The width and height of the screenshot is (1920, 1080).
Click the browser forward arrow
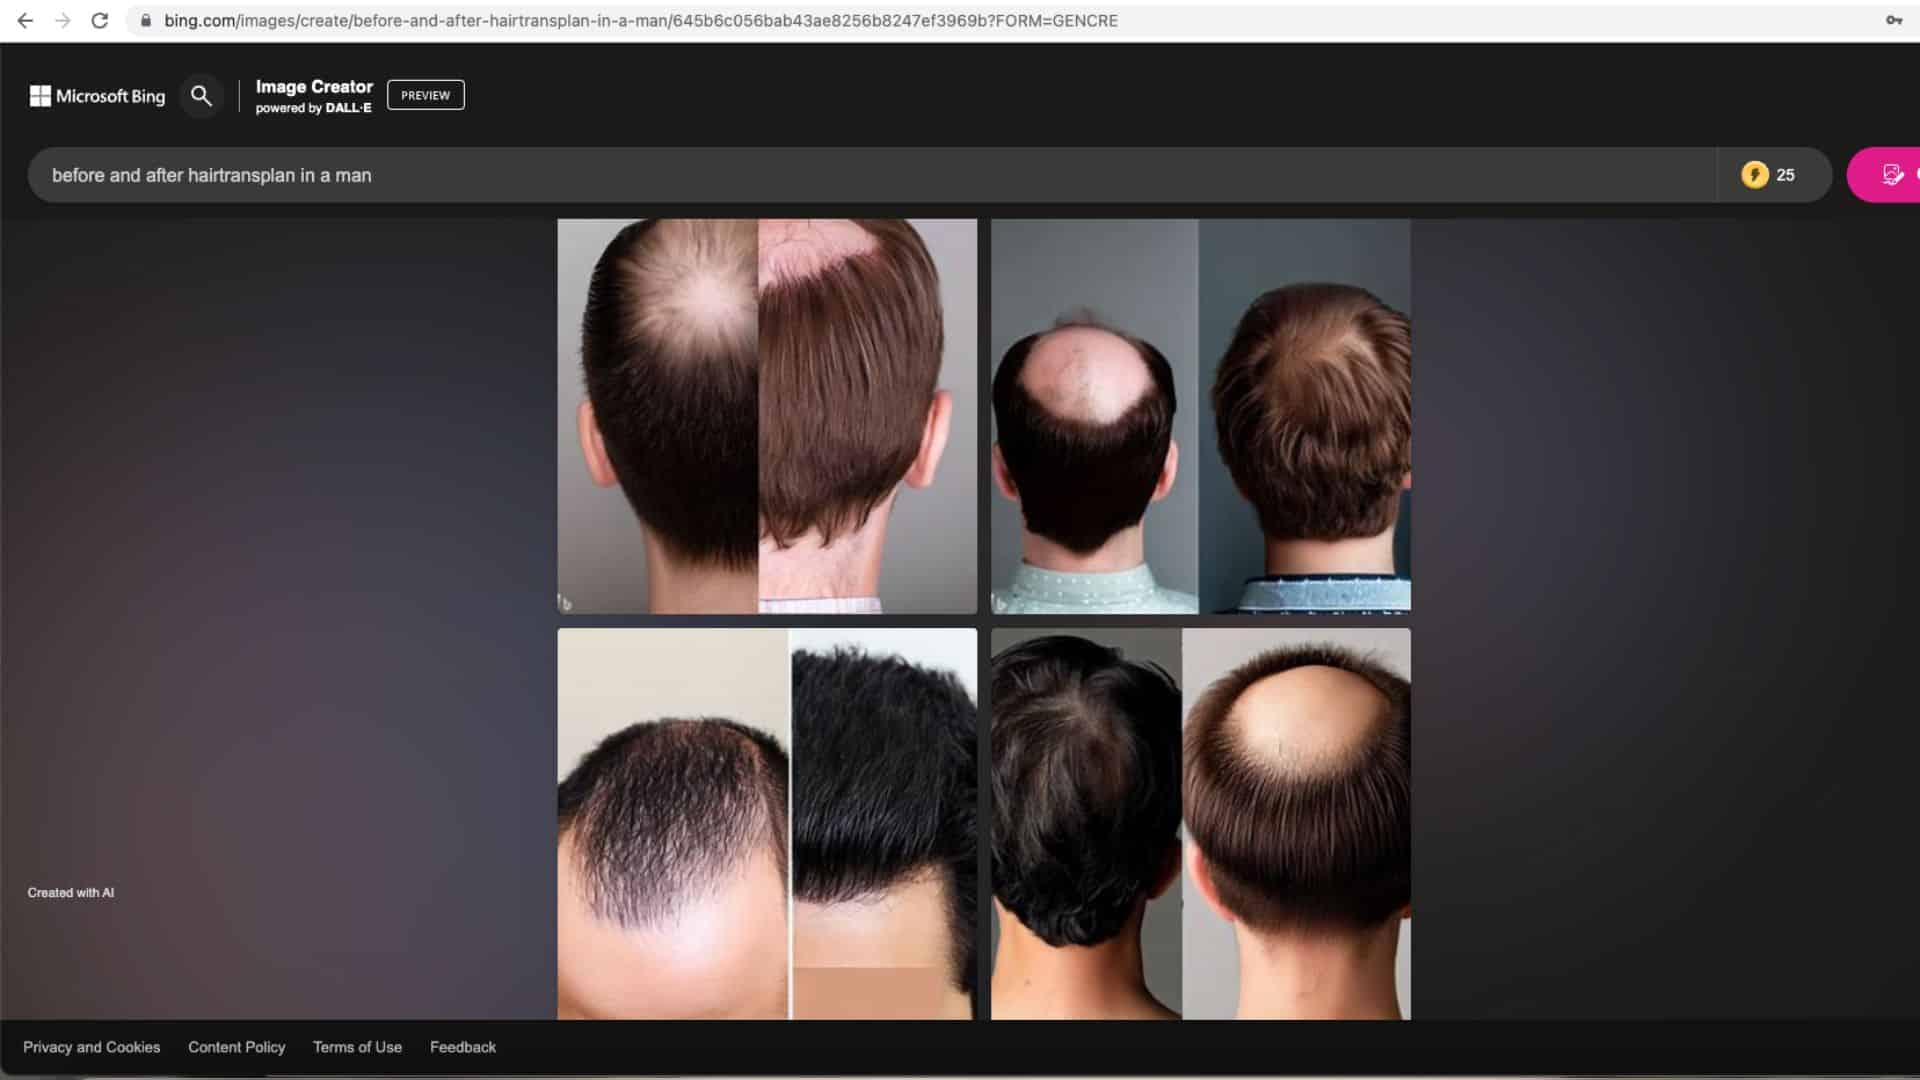pyautogui.click(x=62, y=20)
